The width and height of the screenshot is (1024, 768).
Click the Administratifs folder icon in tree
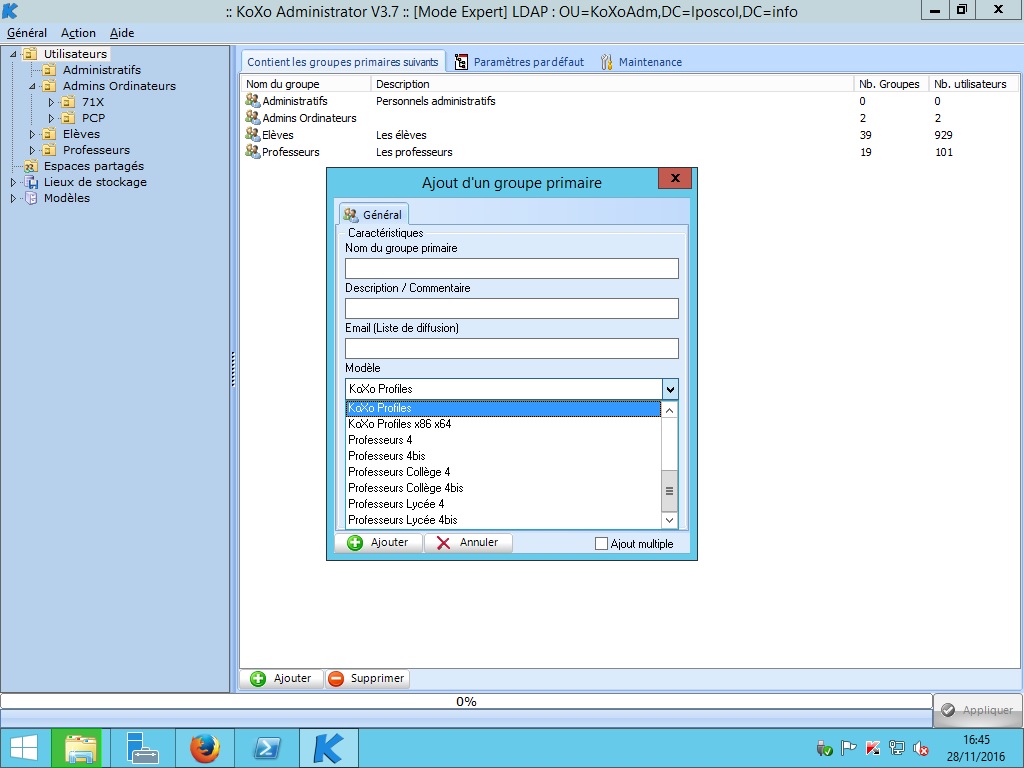49,70
